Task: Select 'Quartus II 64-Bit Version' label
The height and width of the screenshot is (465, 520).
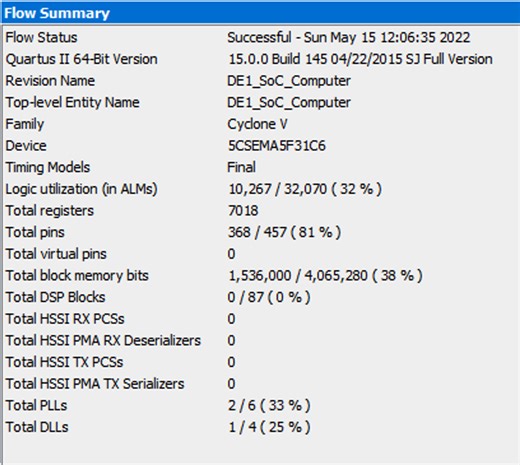Action: 81,59
